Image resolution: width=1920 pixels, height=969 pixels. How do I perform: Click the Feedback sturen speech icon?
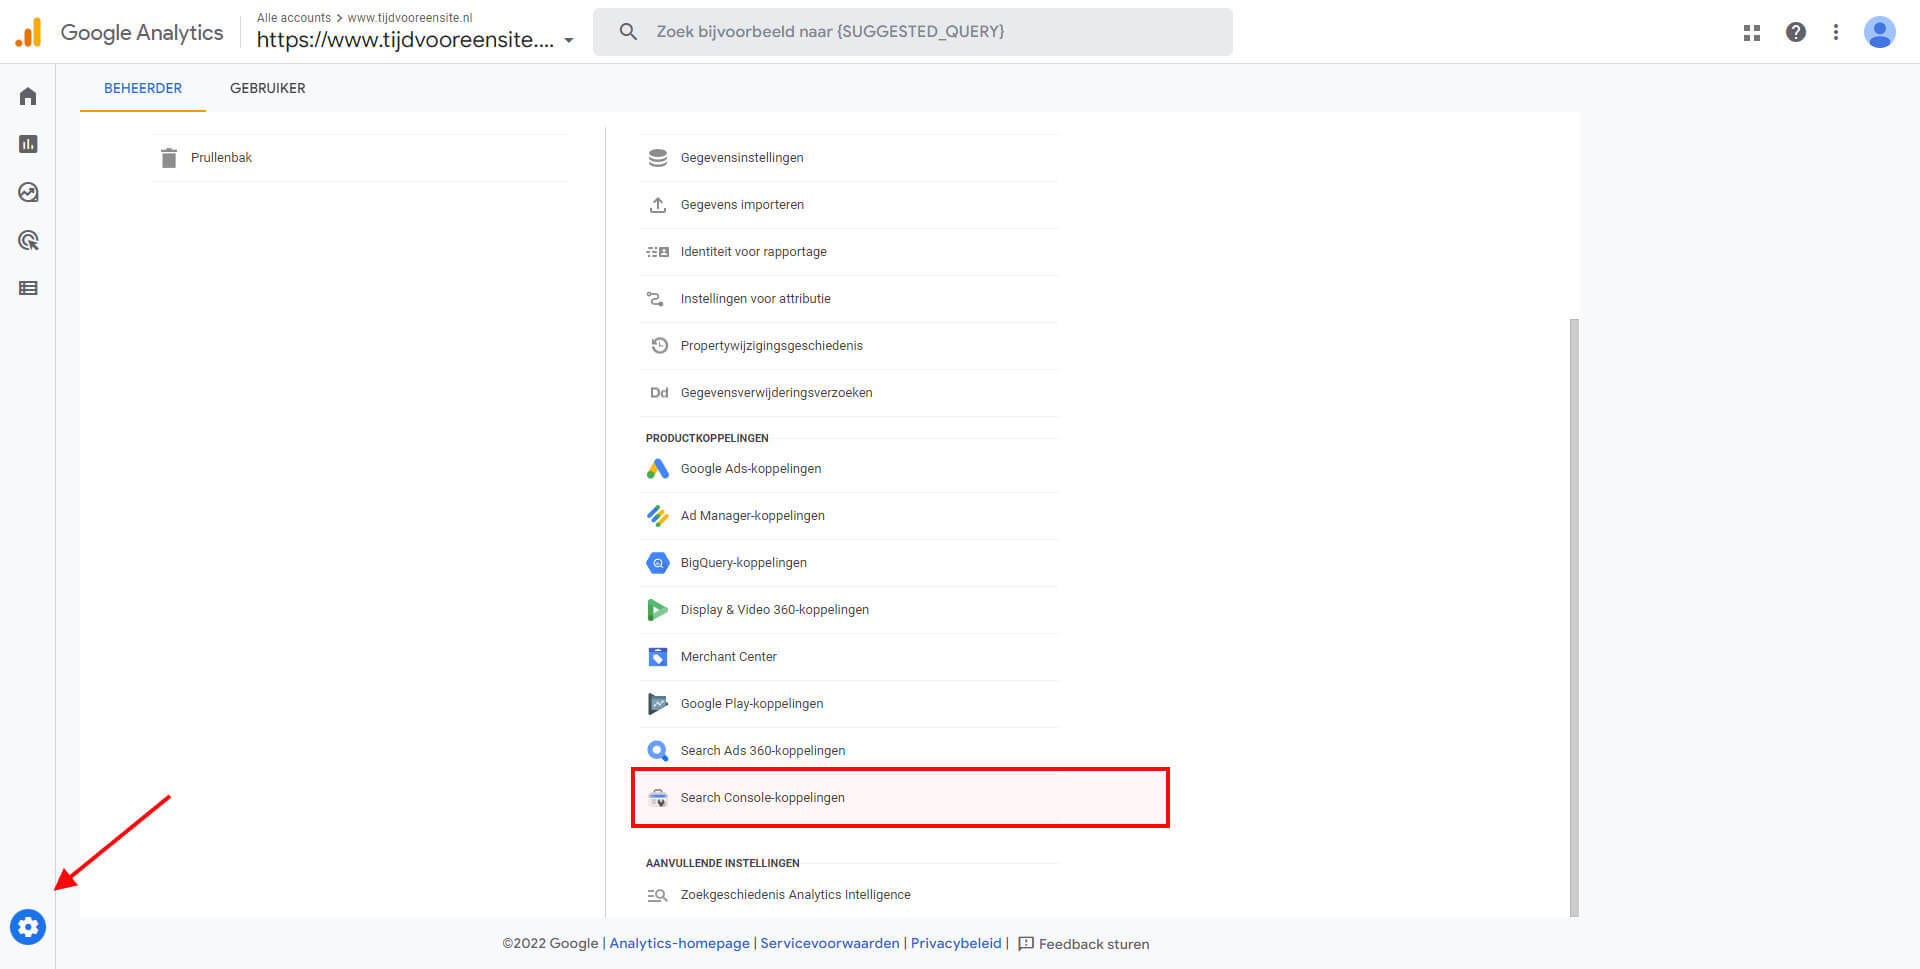click(x=1026, y=944)
